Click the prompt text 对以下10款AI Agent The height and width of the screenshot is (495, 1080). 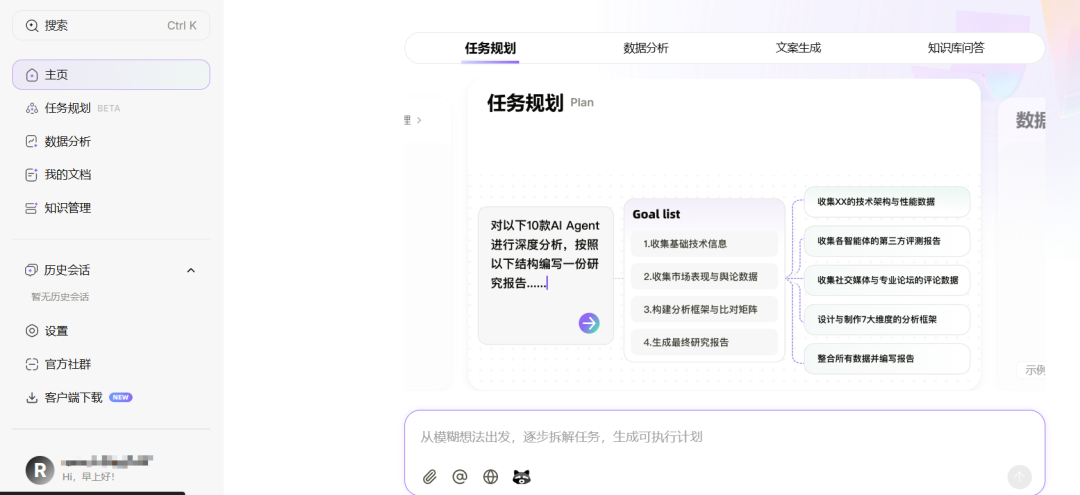pyautogui.click(x=545, y=226)
